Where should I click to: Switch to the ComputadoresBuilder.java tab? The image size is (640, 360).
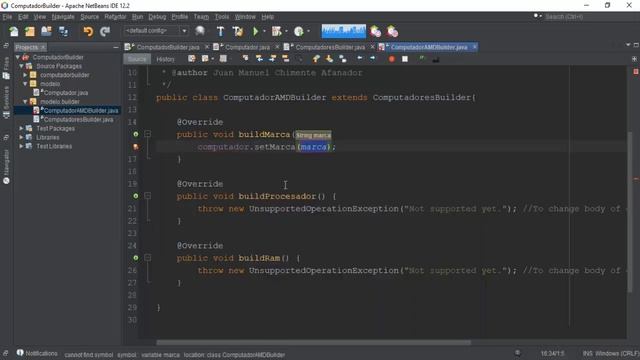[330, 47]
